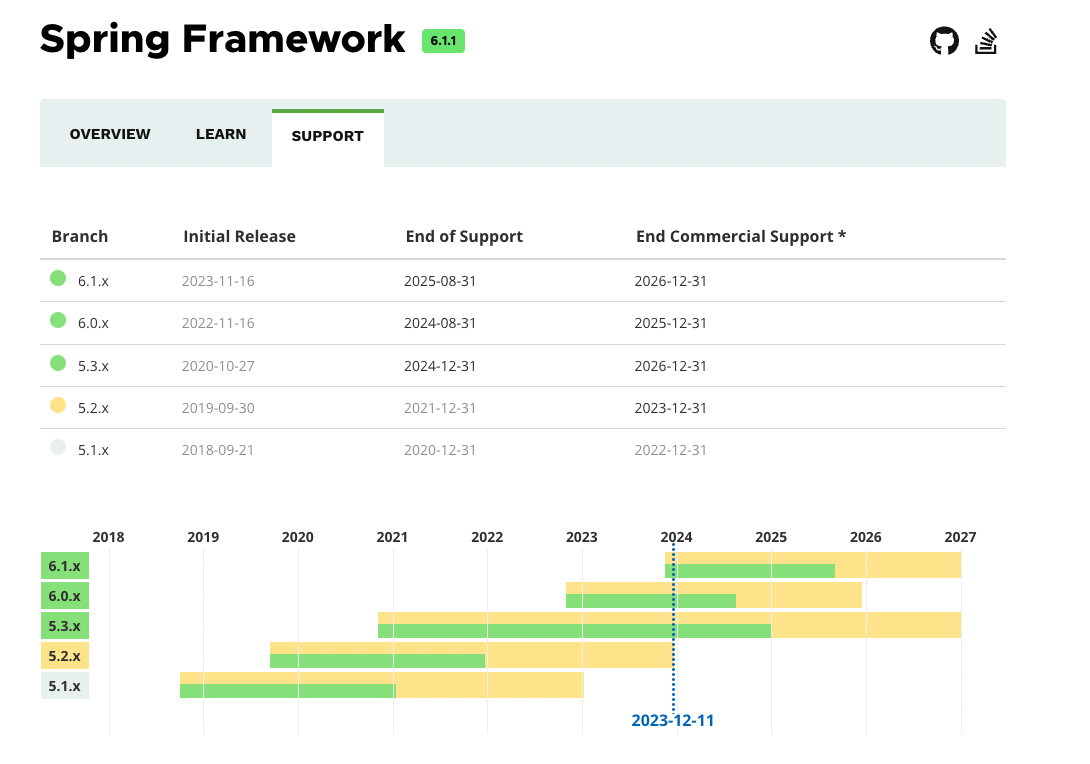The image size is (1090, 764).
Task: Click the green status dot beside 6.0.x
Action: point(57,321)
